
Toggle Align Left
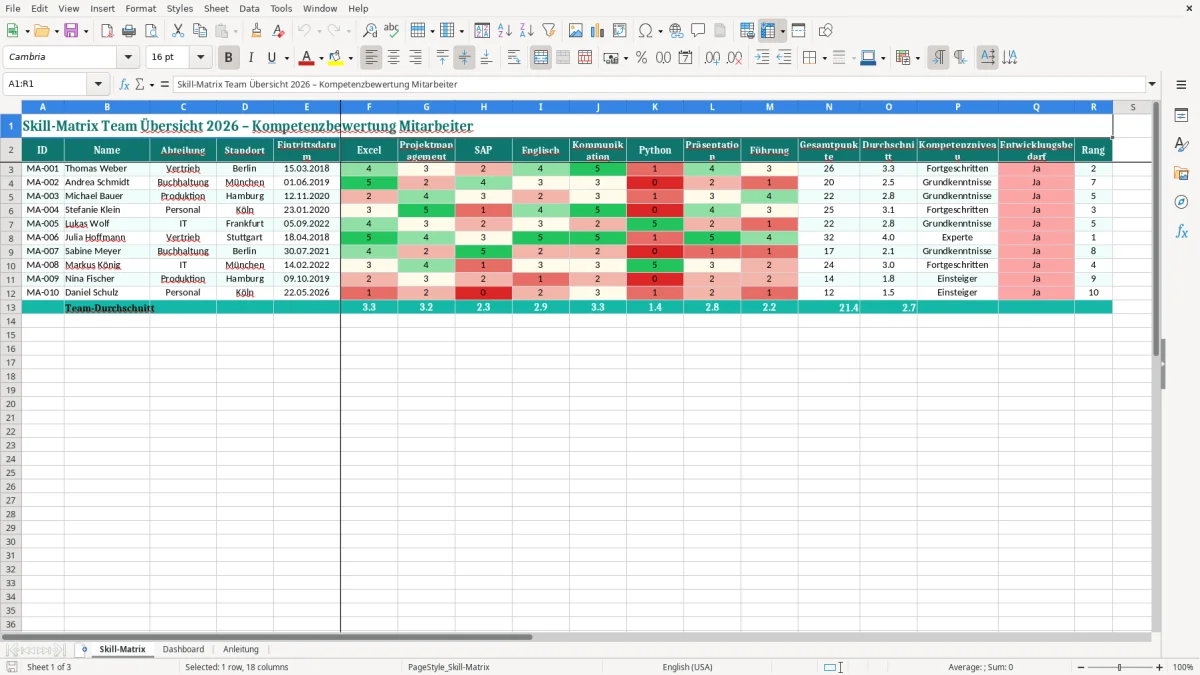pos(372,58)
